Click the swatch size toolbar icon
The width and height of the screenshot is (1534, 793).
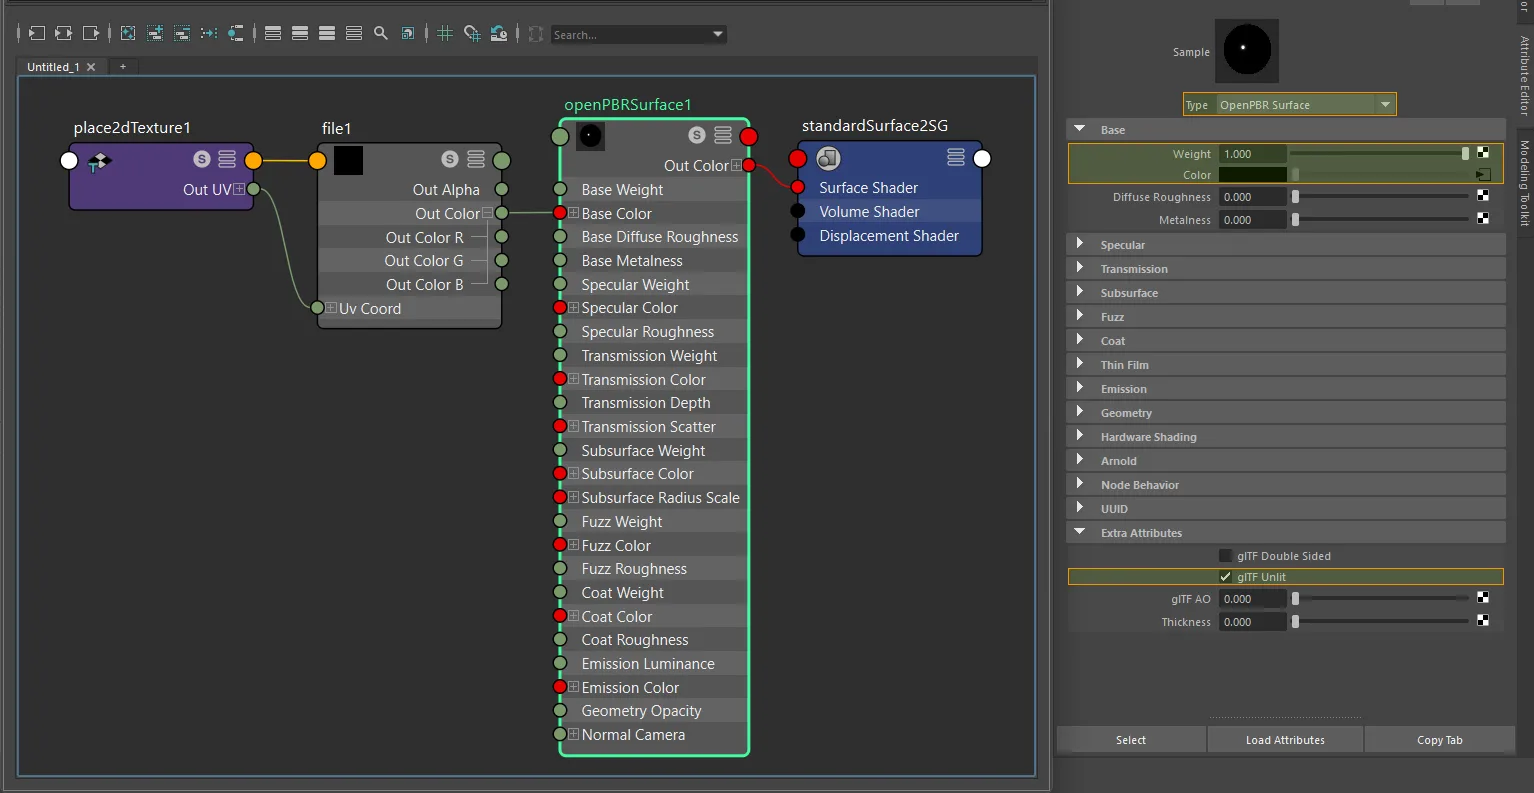[408, 34]
